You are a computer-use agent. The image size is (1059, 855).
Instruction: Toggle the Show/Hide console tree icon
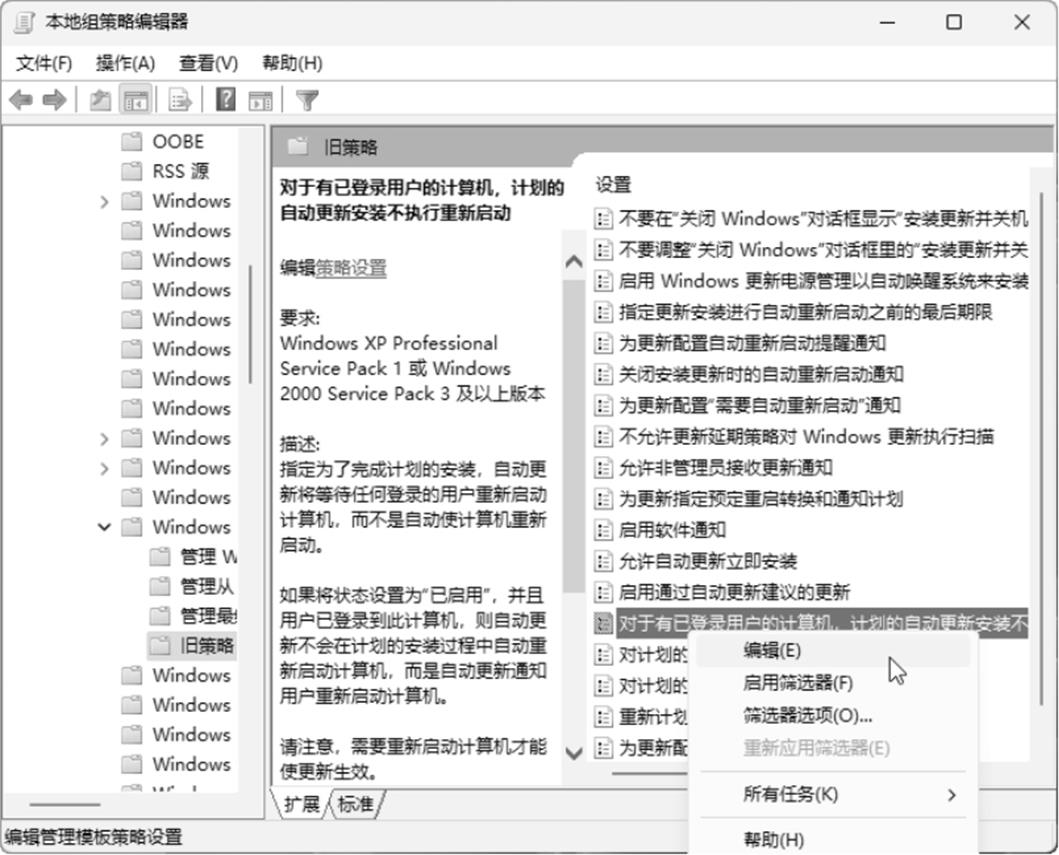(135, 100)
